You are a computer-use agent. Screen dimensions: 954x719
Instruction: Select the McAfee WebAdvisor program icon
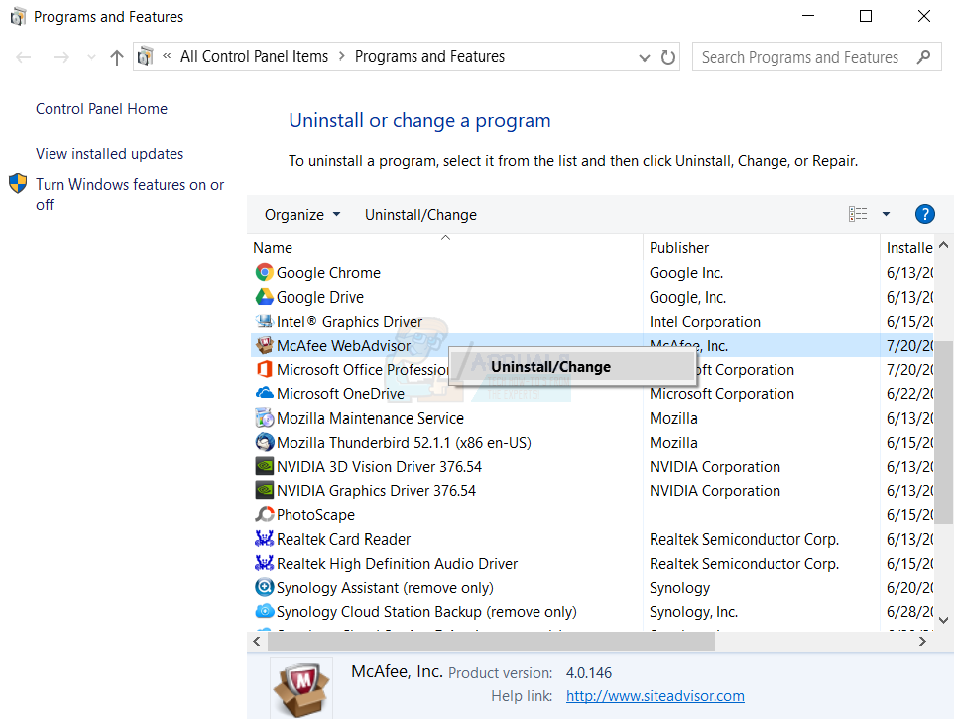(x=264, y=345)
